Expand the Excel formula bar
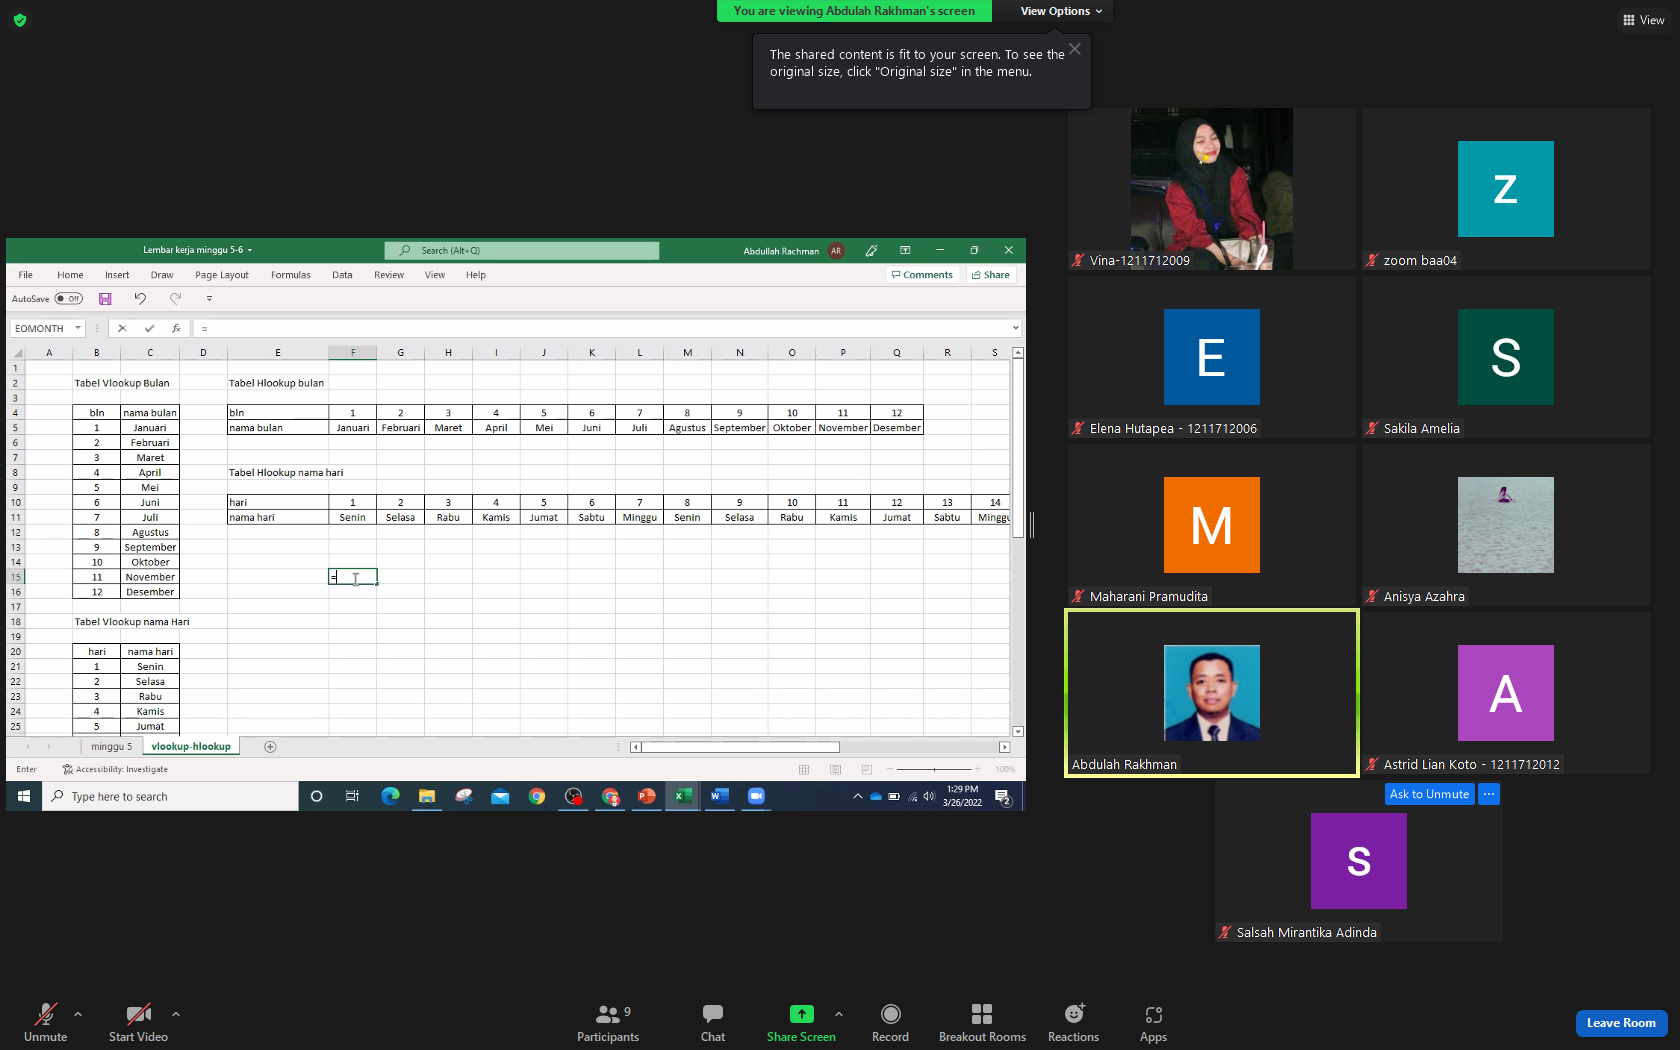Image resolution: width=1680 pixels, height=1050 pixels. (1015, 328)
